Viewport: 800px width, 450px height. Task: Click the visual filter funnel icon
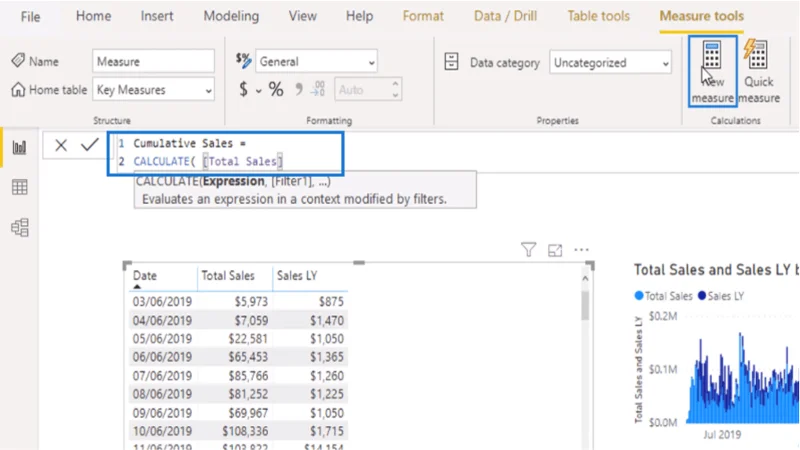coord(529,250)
